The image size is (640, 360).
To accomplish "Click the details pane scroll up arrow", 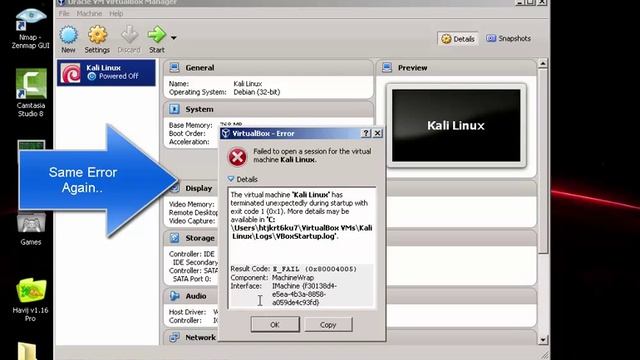I will [542, 64].
